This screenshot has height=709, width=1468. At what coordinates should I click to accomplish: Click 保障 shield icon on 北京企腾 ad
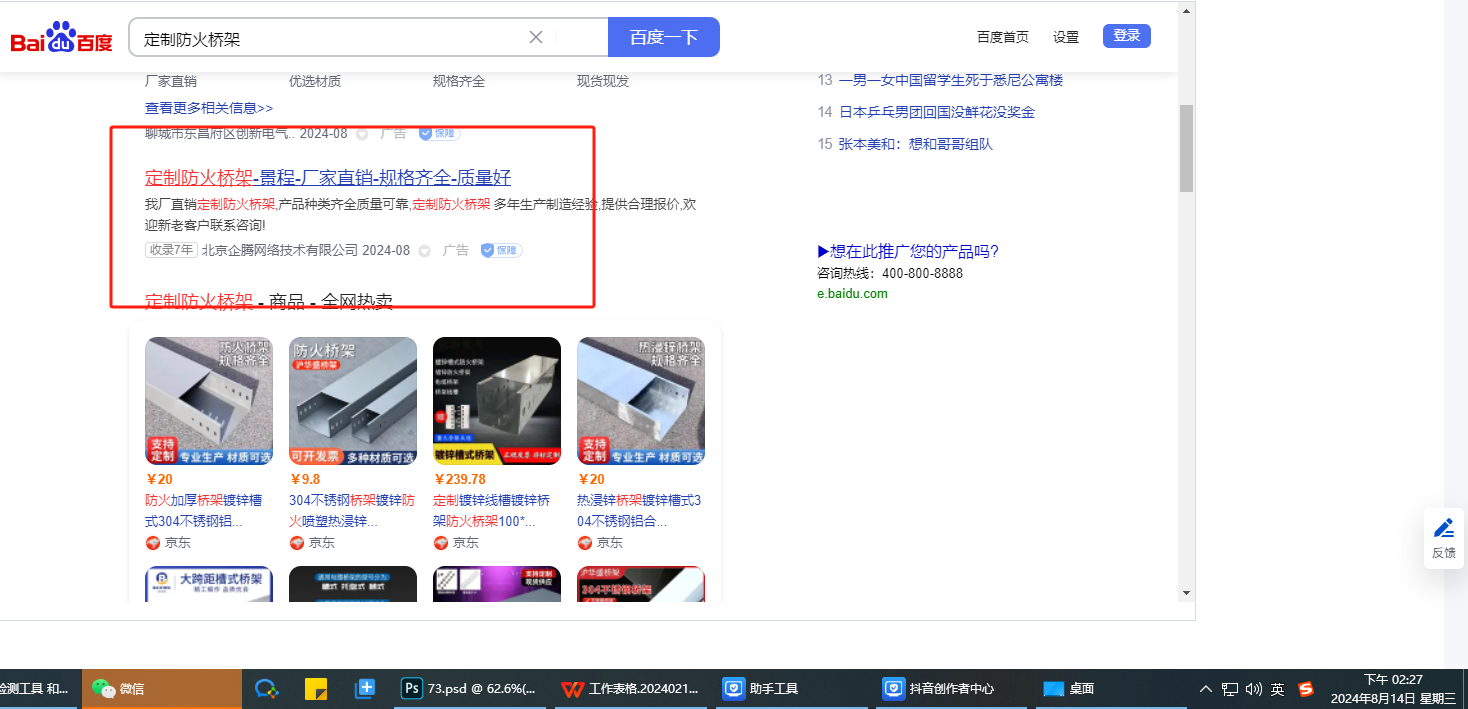click(501, 250)
